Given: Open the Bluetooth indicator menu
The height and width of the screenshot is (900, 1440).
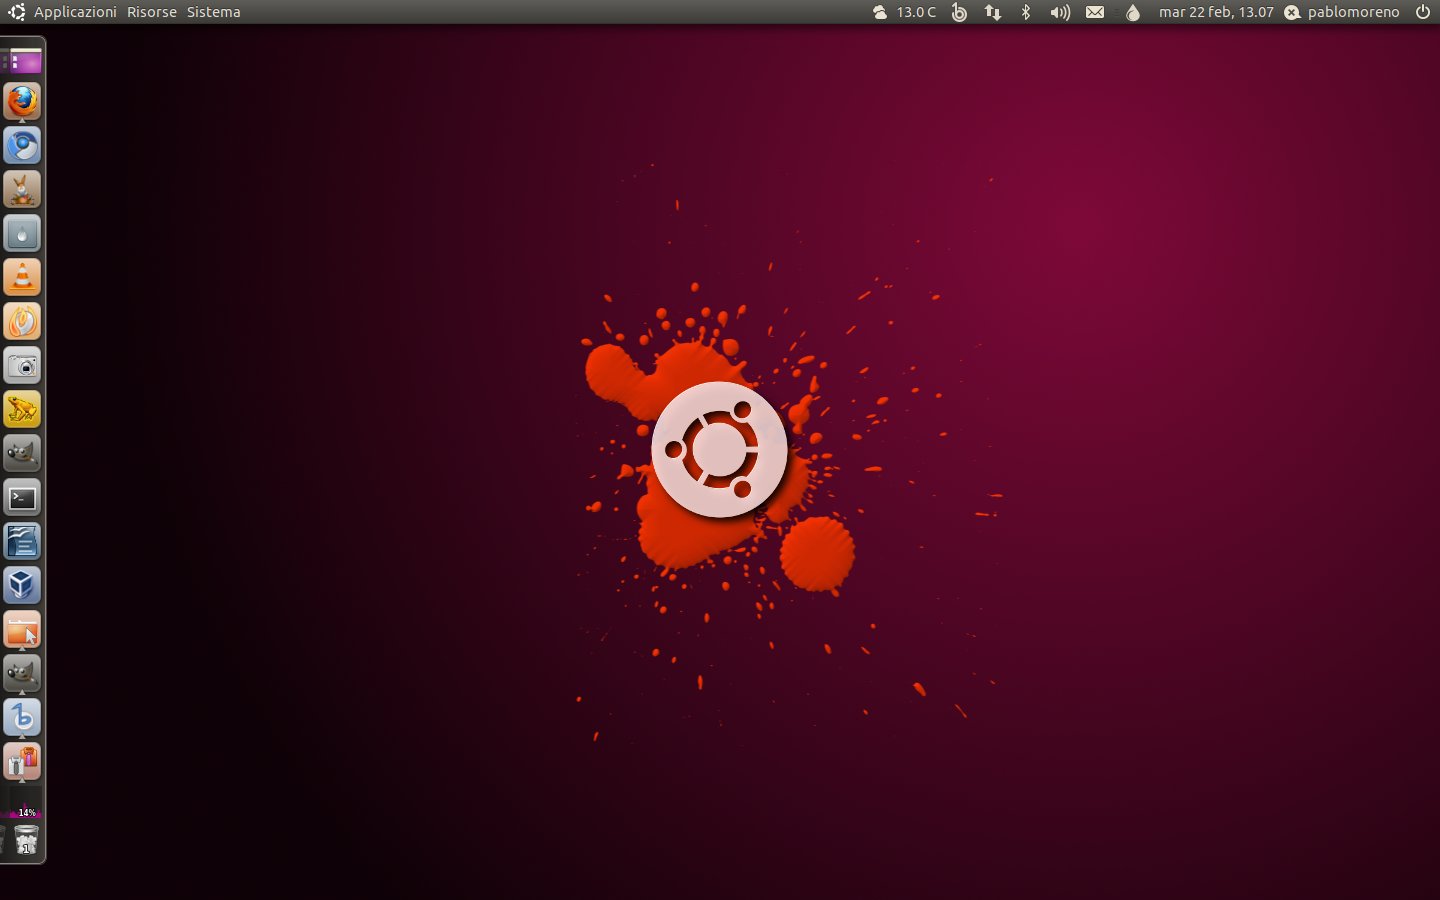Looking at the screenshot, I should click(x=1026, y=12).
